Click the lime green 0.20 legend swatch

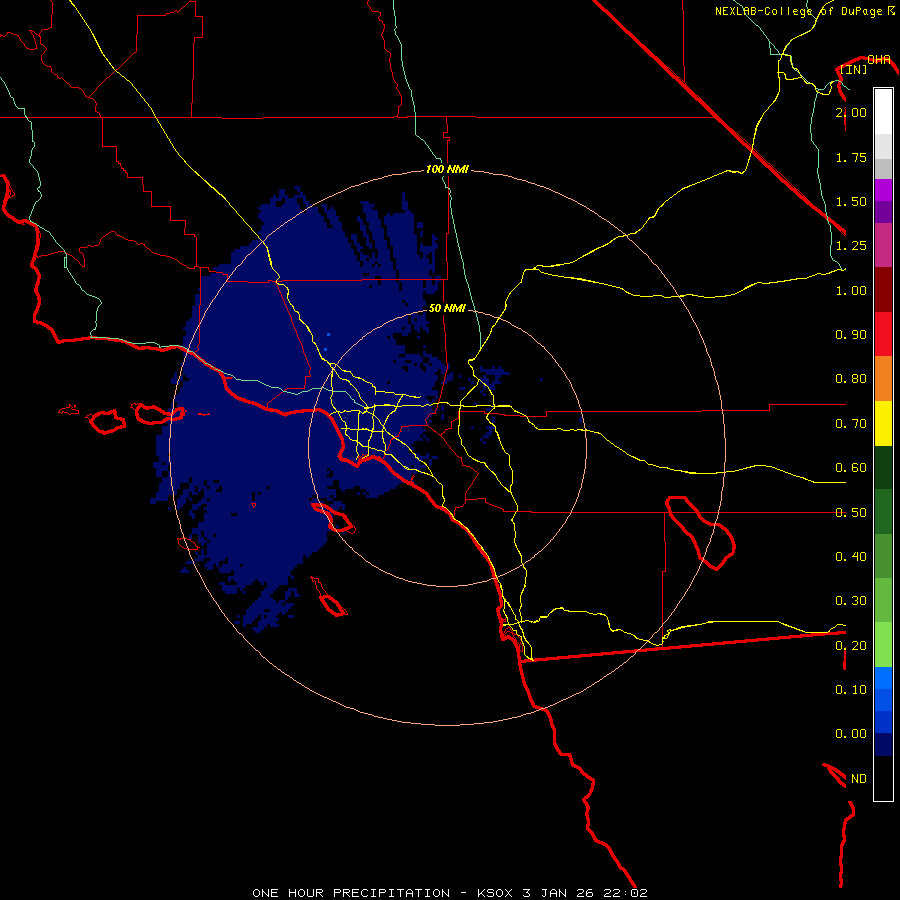pyautogui.click(x=883, y=645)
